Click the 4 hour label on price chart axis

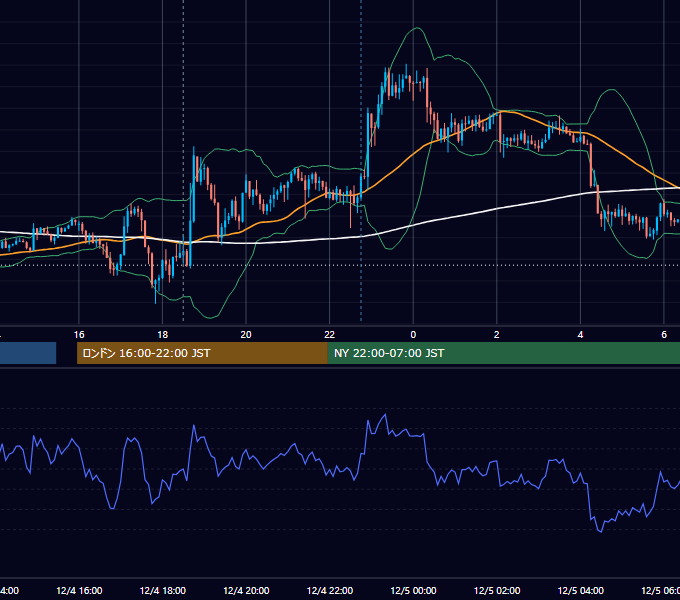[580, 335]
